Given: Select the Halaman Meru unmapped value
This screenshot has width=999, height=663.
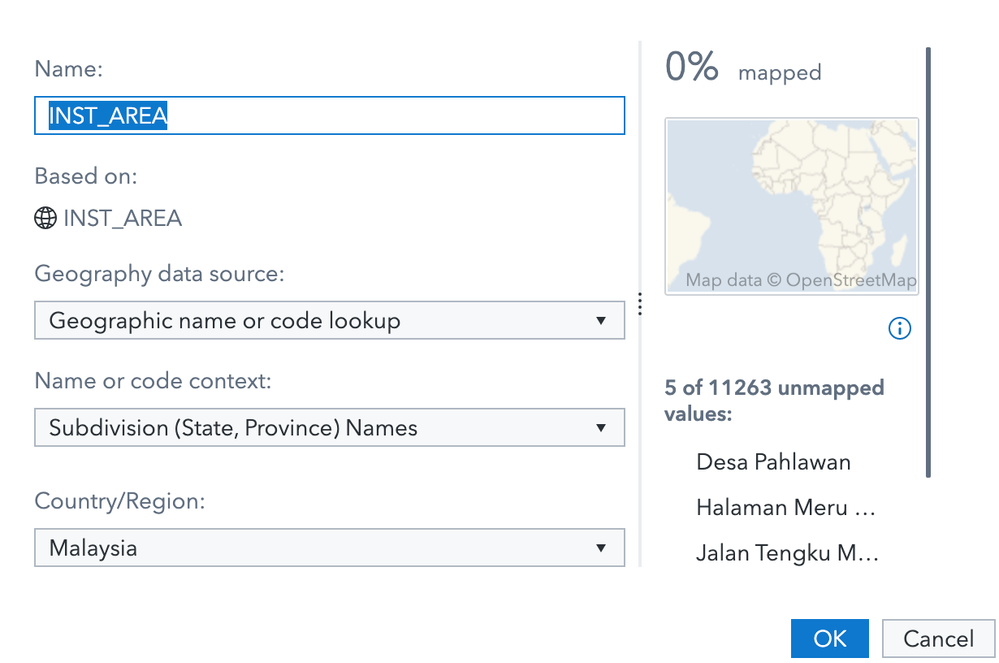Looking at the screenshot, I should 785,508.
